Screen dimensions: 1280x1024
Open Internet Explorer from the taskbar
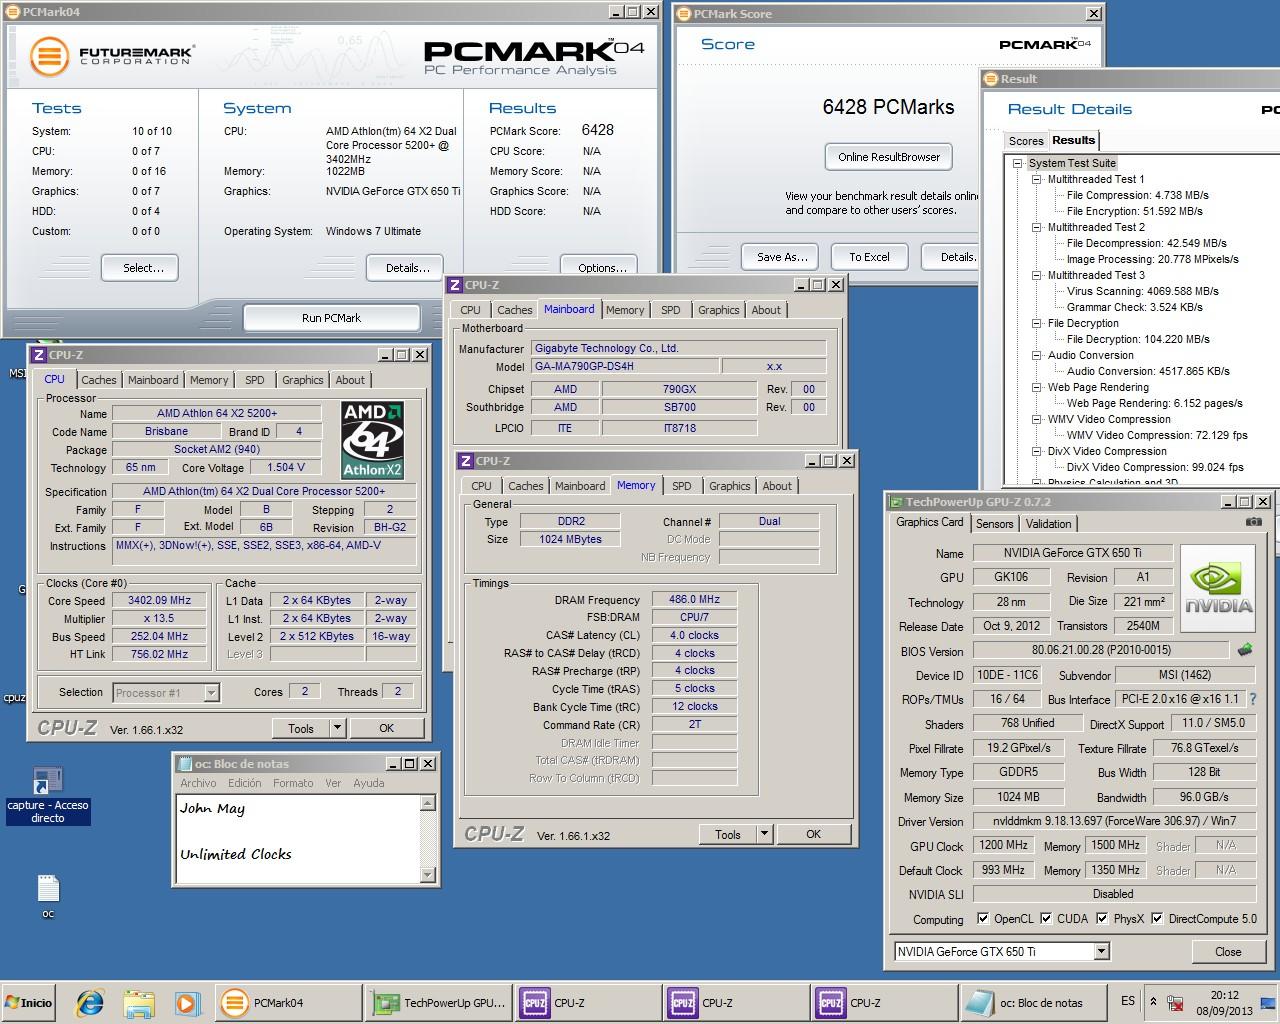point(91,1002)
